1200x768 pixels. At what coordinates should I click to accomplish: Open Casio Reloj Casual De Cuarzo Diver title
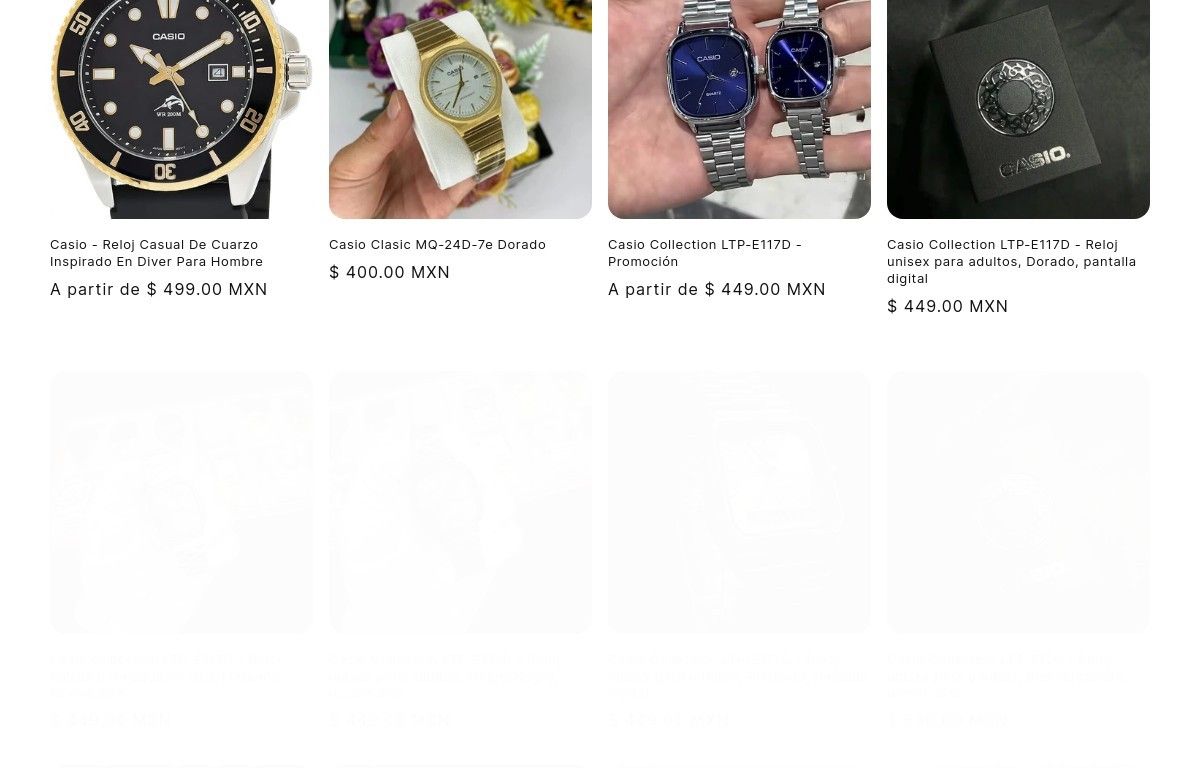pyautogui.click(x=157, y=253)
